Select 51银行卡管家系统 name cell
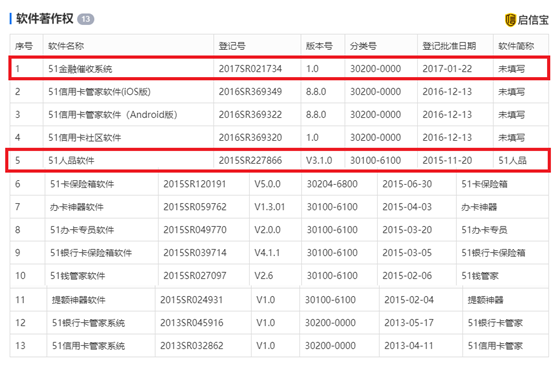Image resolution: width=558 pixels, height=372 pixels. [88, 323]
